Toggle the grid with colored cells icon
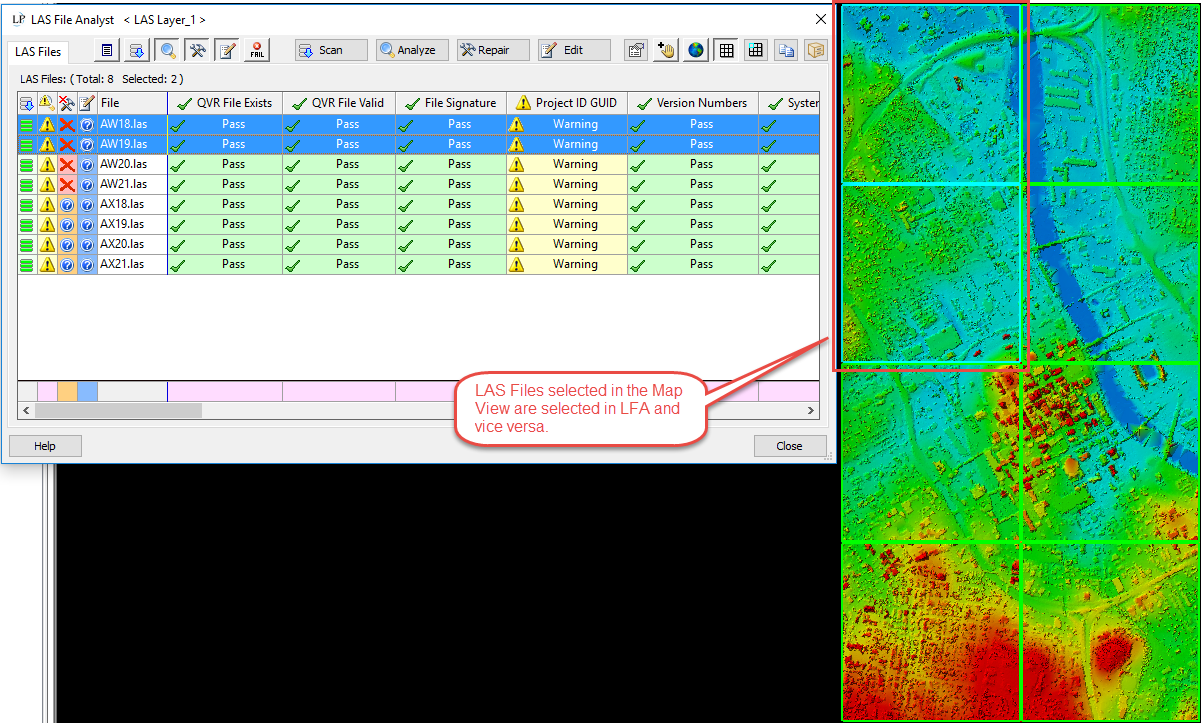The image size is (1201, 723). point(756,50)
